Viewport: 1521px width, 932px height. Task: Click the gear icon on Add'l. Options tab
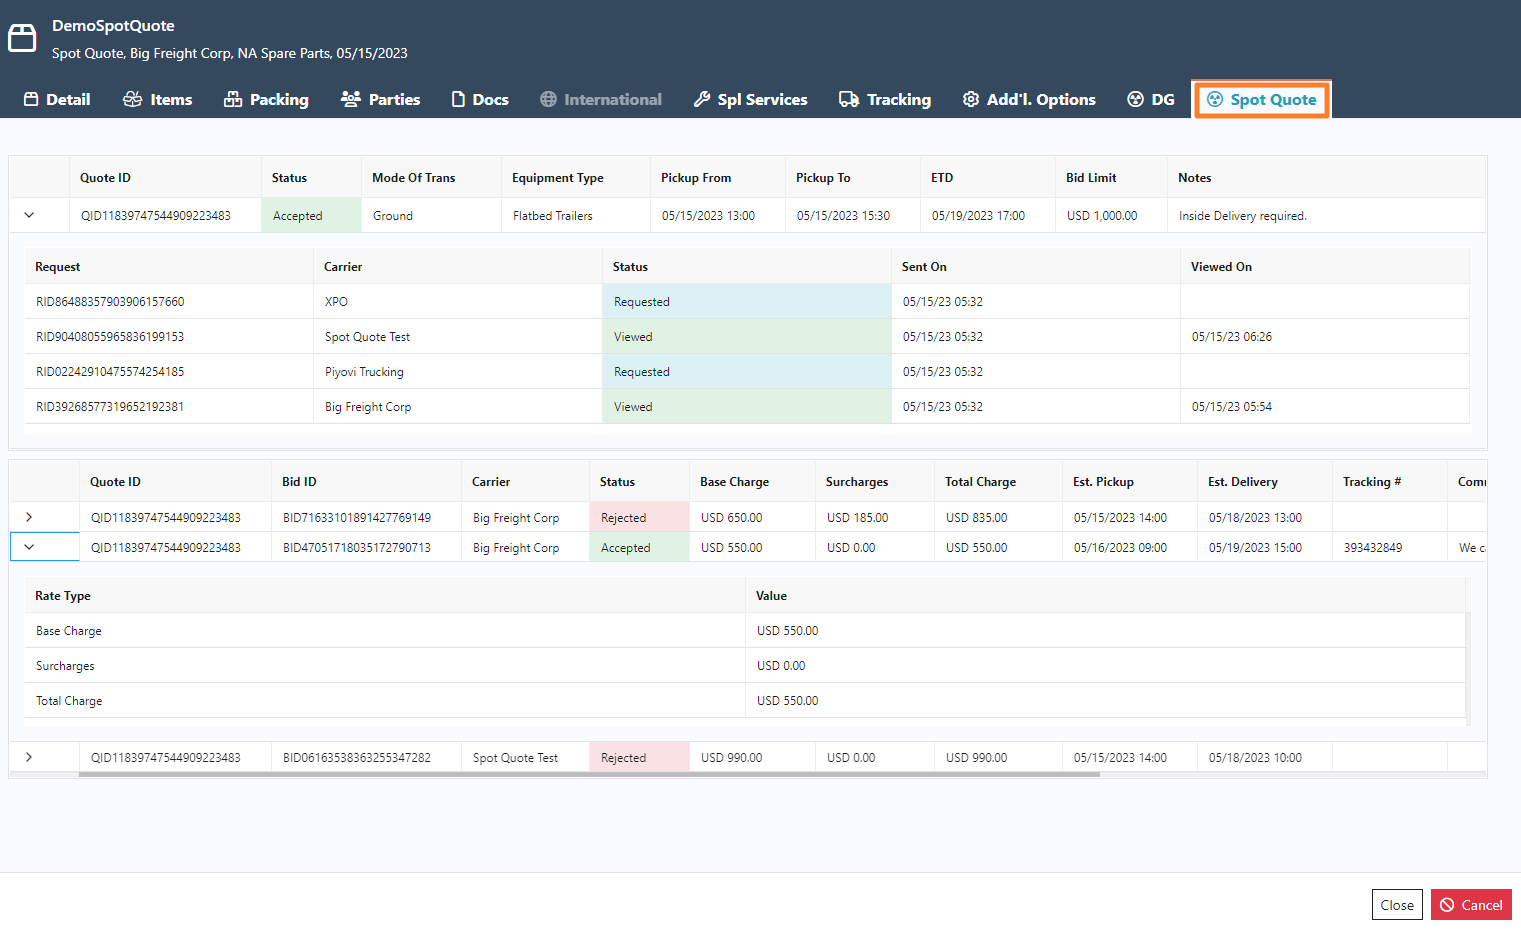point(971,99)
